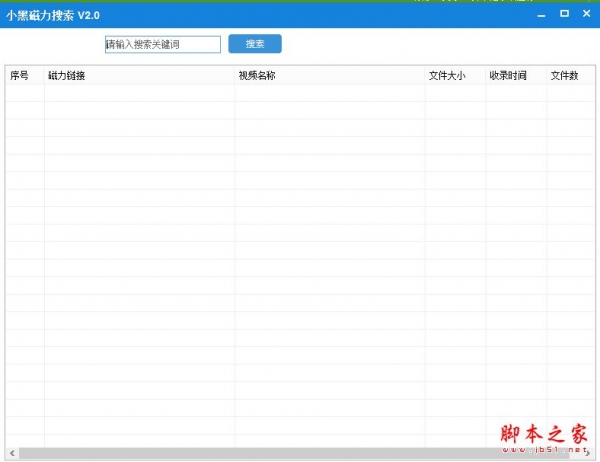Click the blue 搜索 search button
Viewport: 600px width, 462px height.
tap(255, 44)
